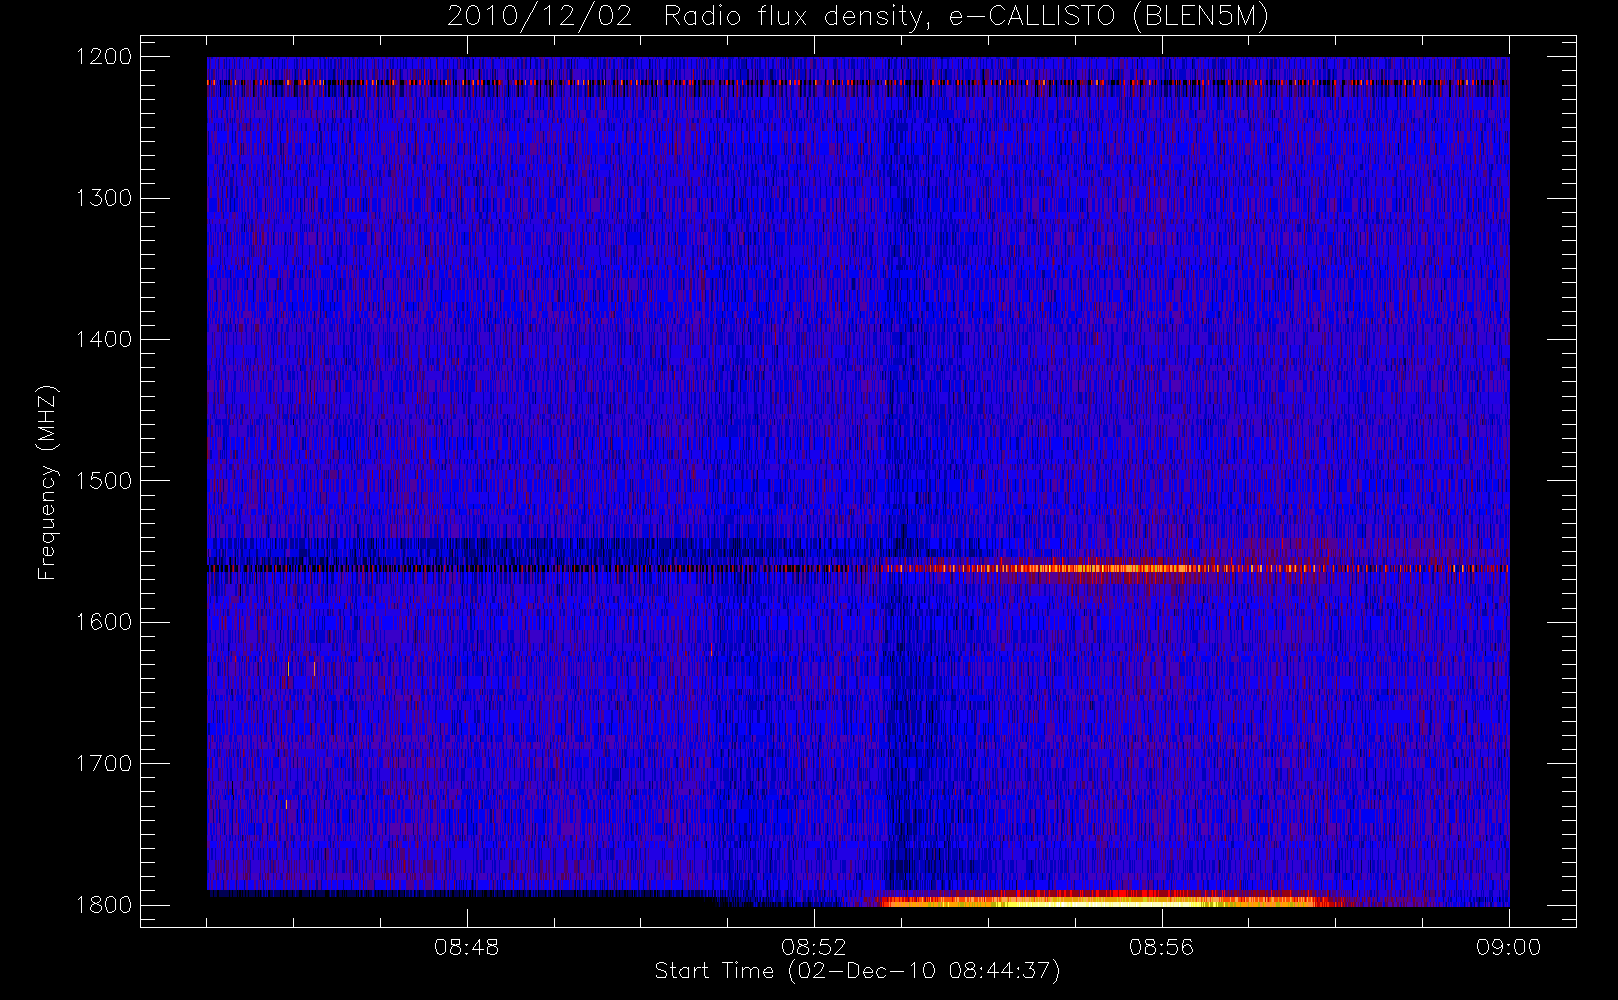
Task: Click the plot title '2010/12/02 Radio flux density'
Action: click(x=857, y=17)
